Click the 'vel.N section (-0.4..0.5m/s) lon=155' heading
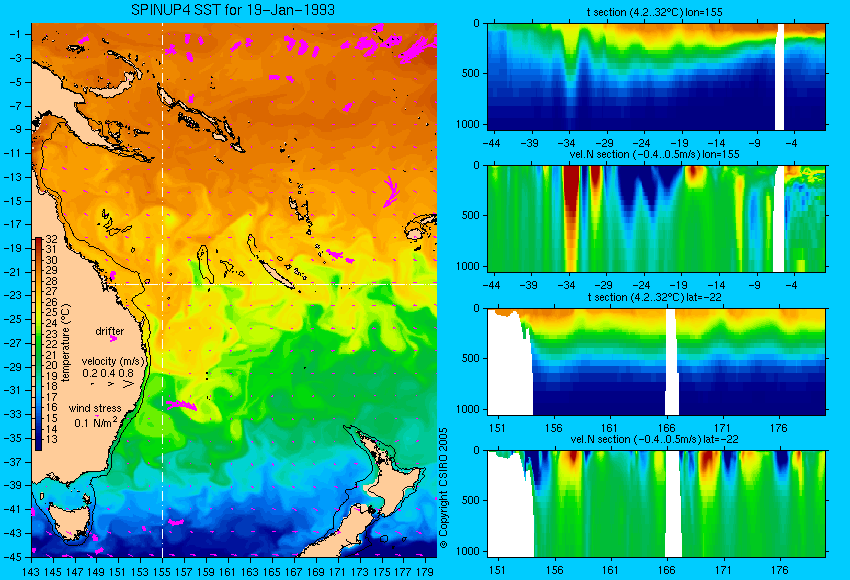Image resolution: width=850 pixels, height=580 pixels. click(x=654, y=154)
